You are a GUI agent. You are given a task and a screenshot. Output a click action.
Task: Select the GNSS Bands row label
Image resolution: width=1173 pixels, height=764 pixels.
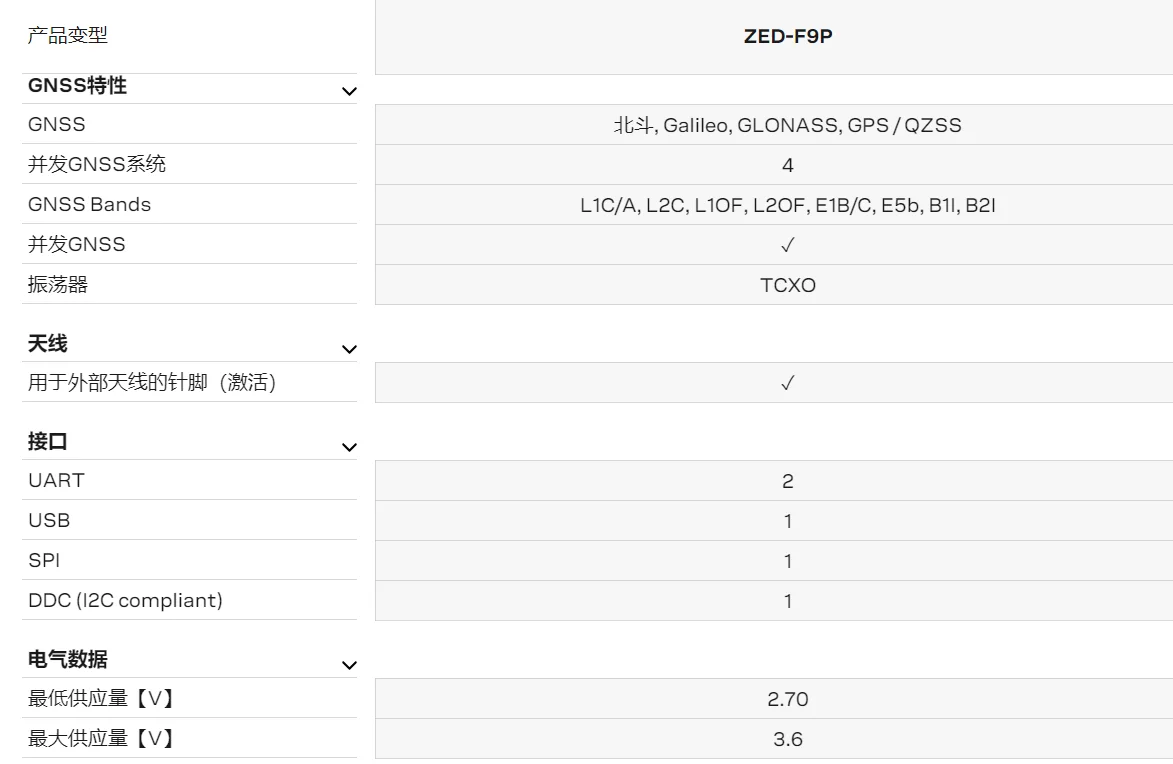pos(89,204)
